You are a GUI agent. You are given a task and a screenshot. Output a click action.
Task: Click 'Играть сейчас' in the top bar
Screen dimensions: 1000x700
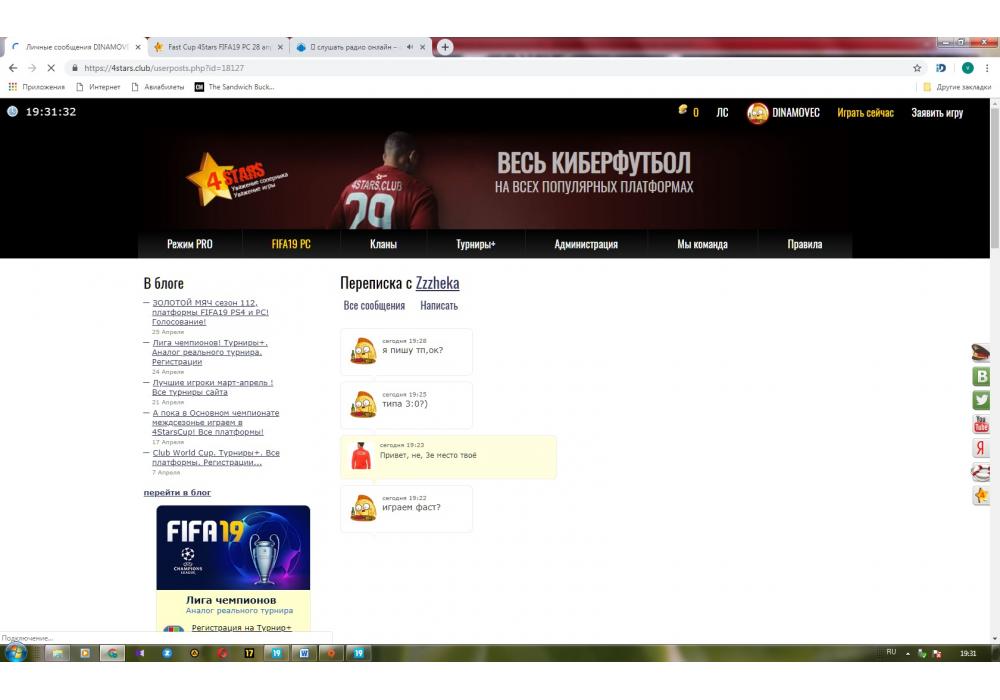tap(865, 113)
